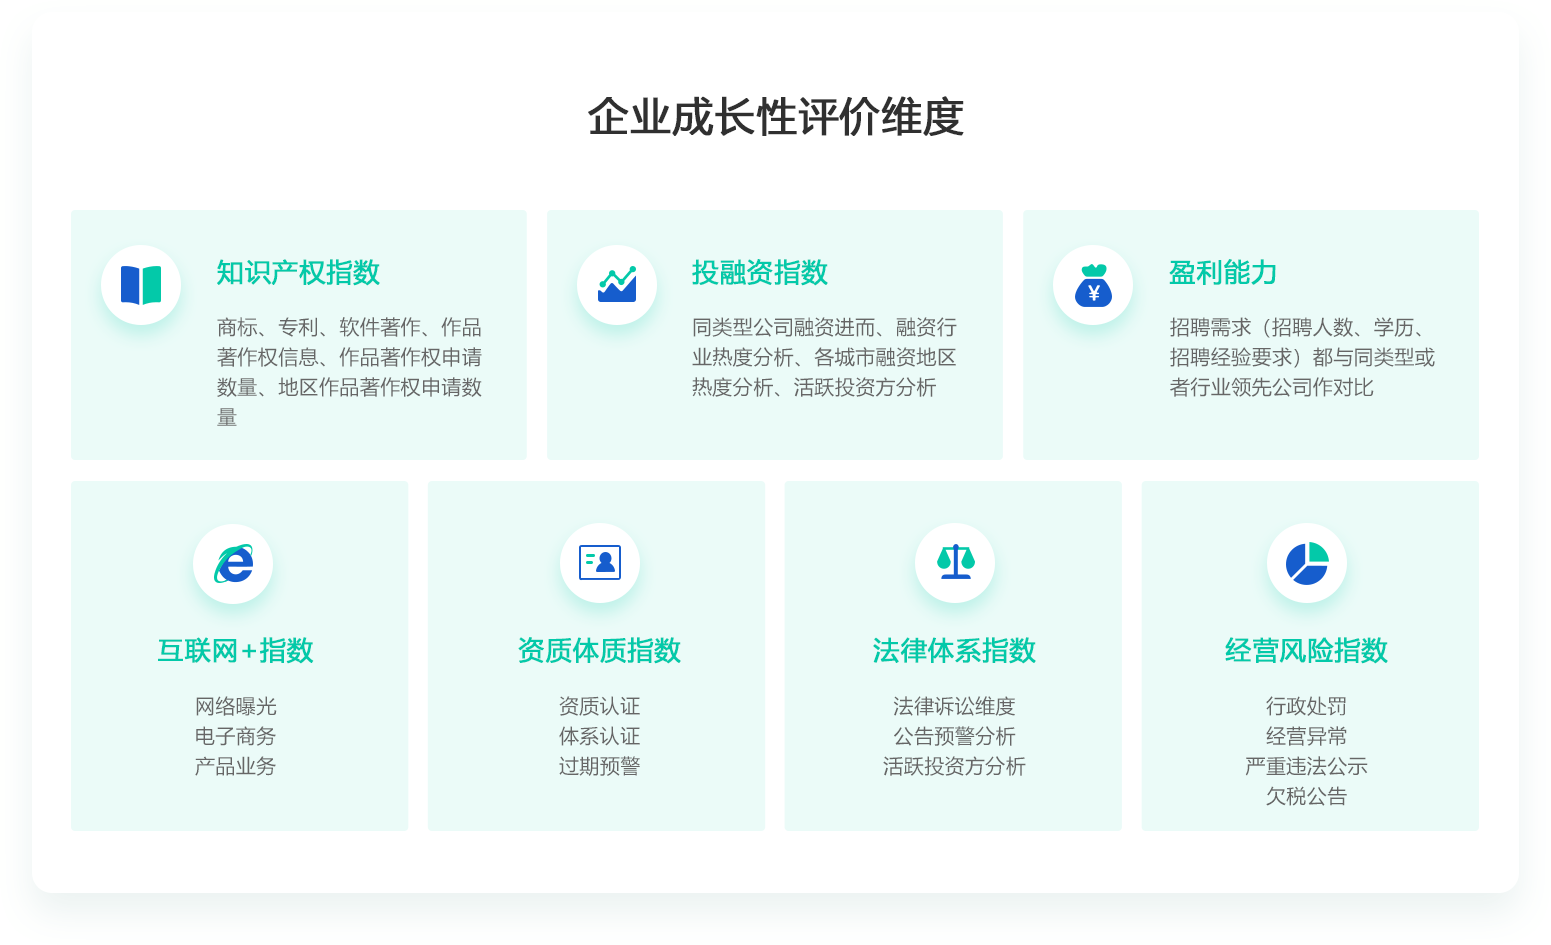Select the 盈利能力 heading
Image resolution: width=1551 pixels, height=945 pixels.
pos(1223,273)
